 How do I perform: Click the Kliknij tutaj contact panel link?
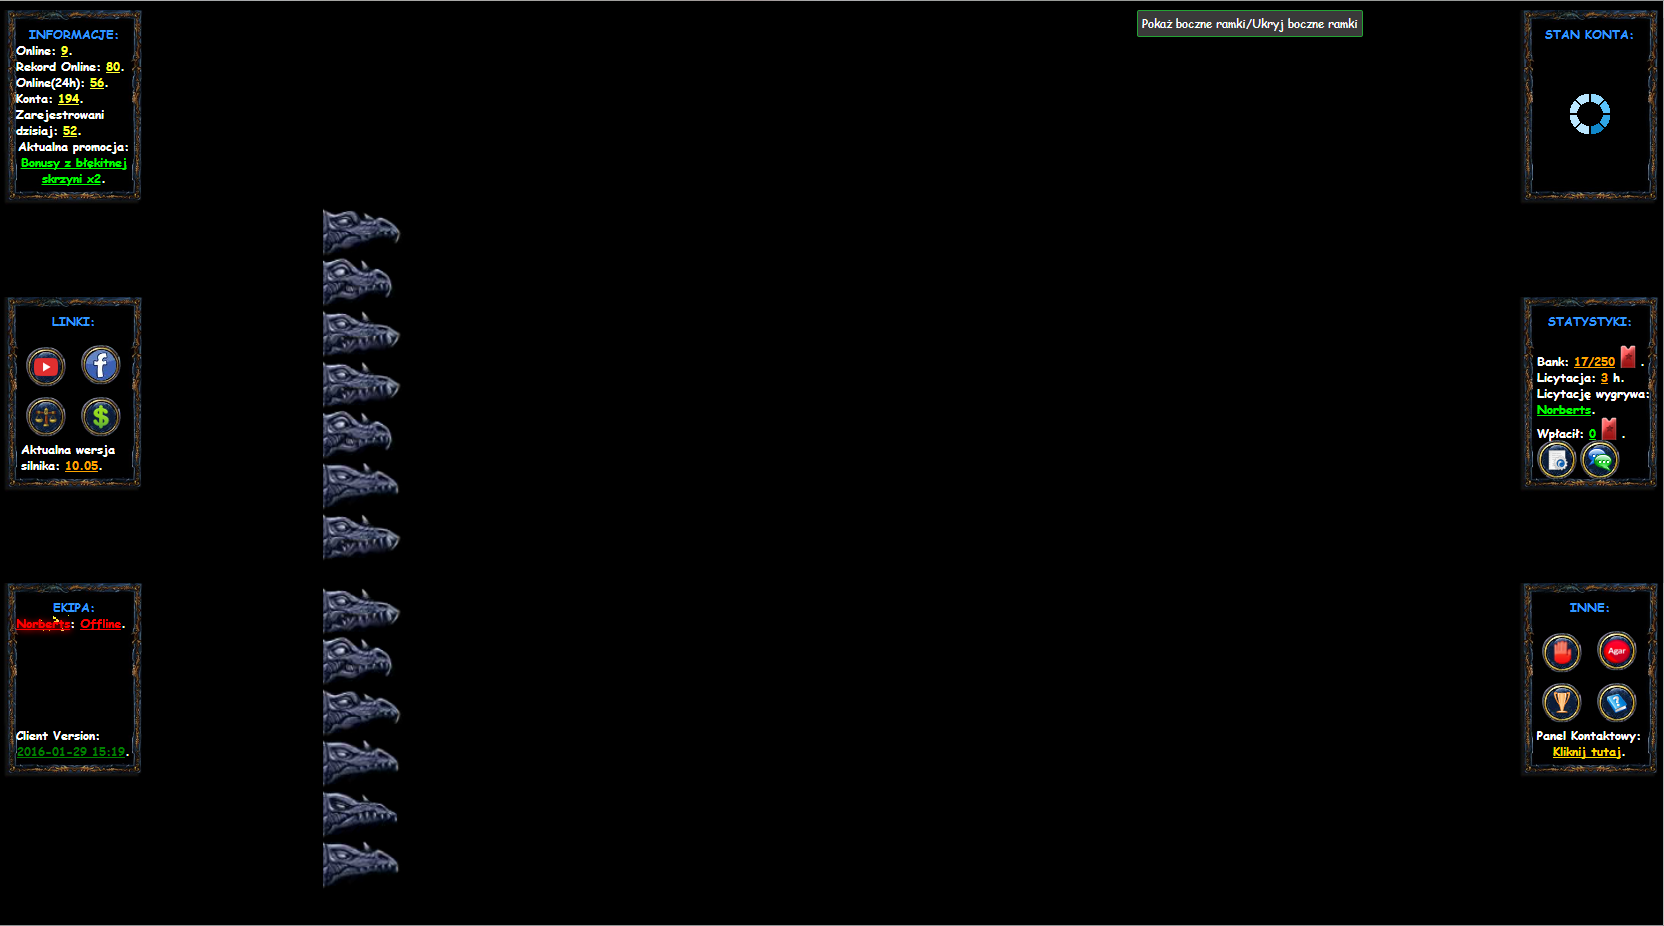1587,752
